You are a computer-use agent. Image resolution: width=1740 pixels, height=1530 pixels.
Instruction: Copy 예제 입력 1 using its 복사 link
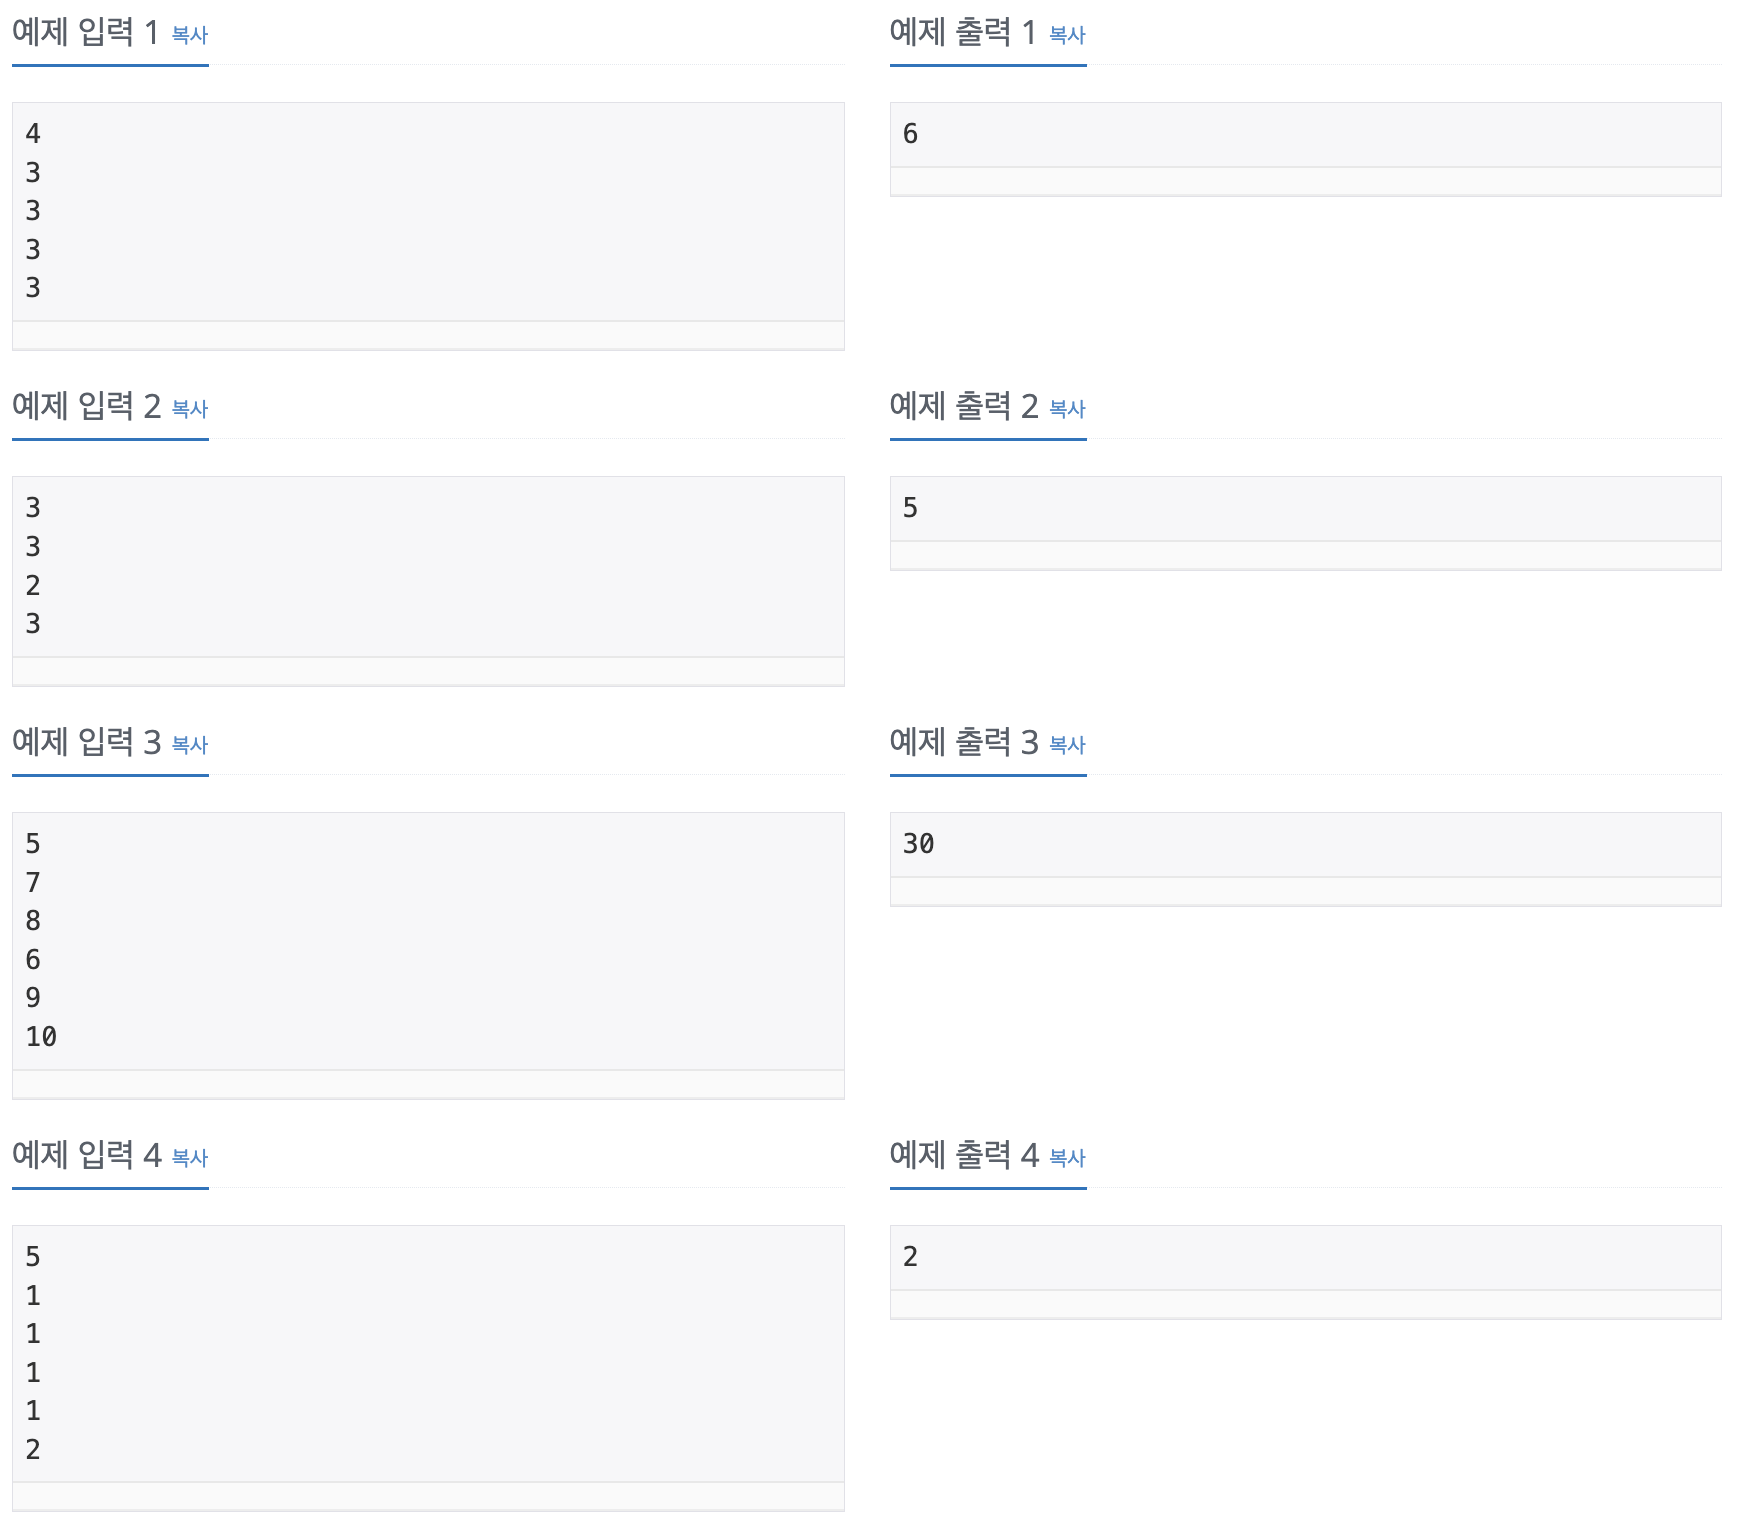189,34
